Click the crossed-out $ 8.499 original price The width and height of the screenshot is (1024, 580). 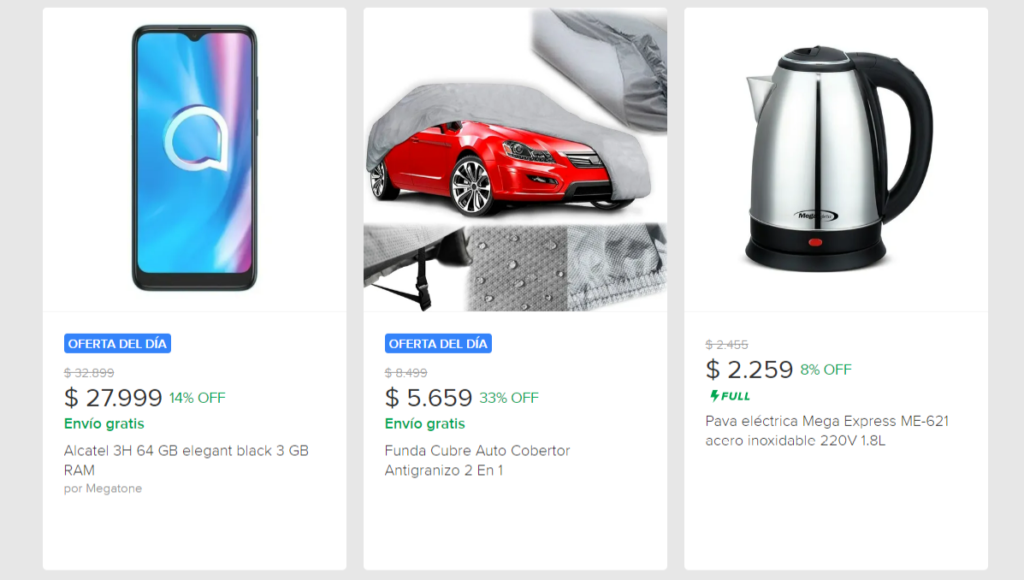406,373
